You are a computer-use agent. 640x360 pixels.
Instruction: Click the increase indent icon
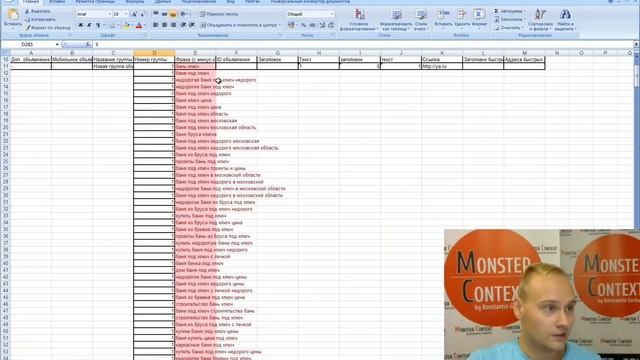(192, 25)
